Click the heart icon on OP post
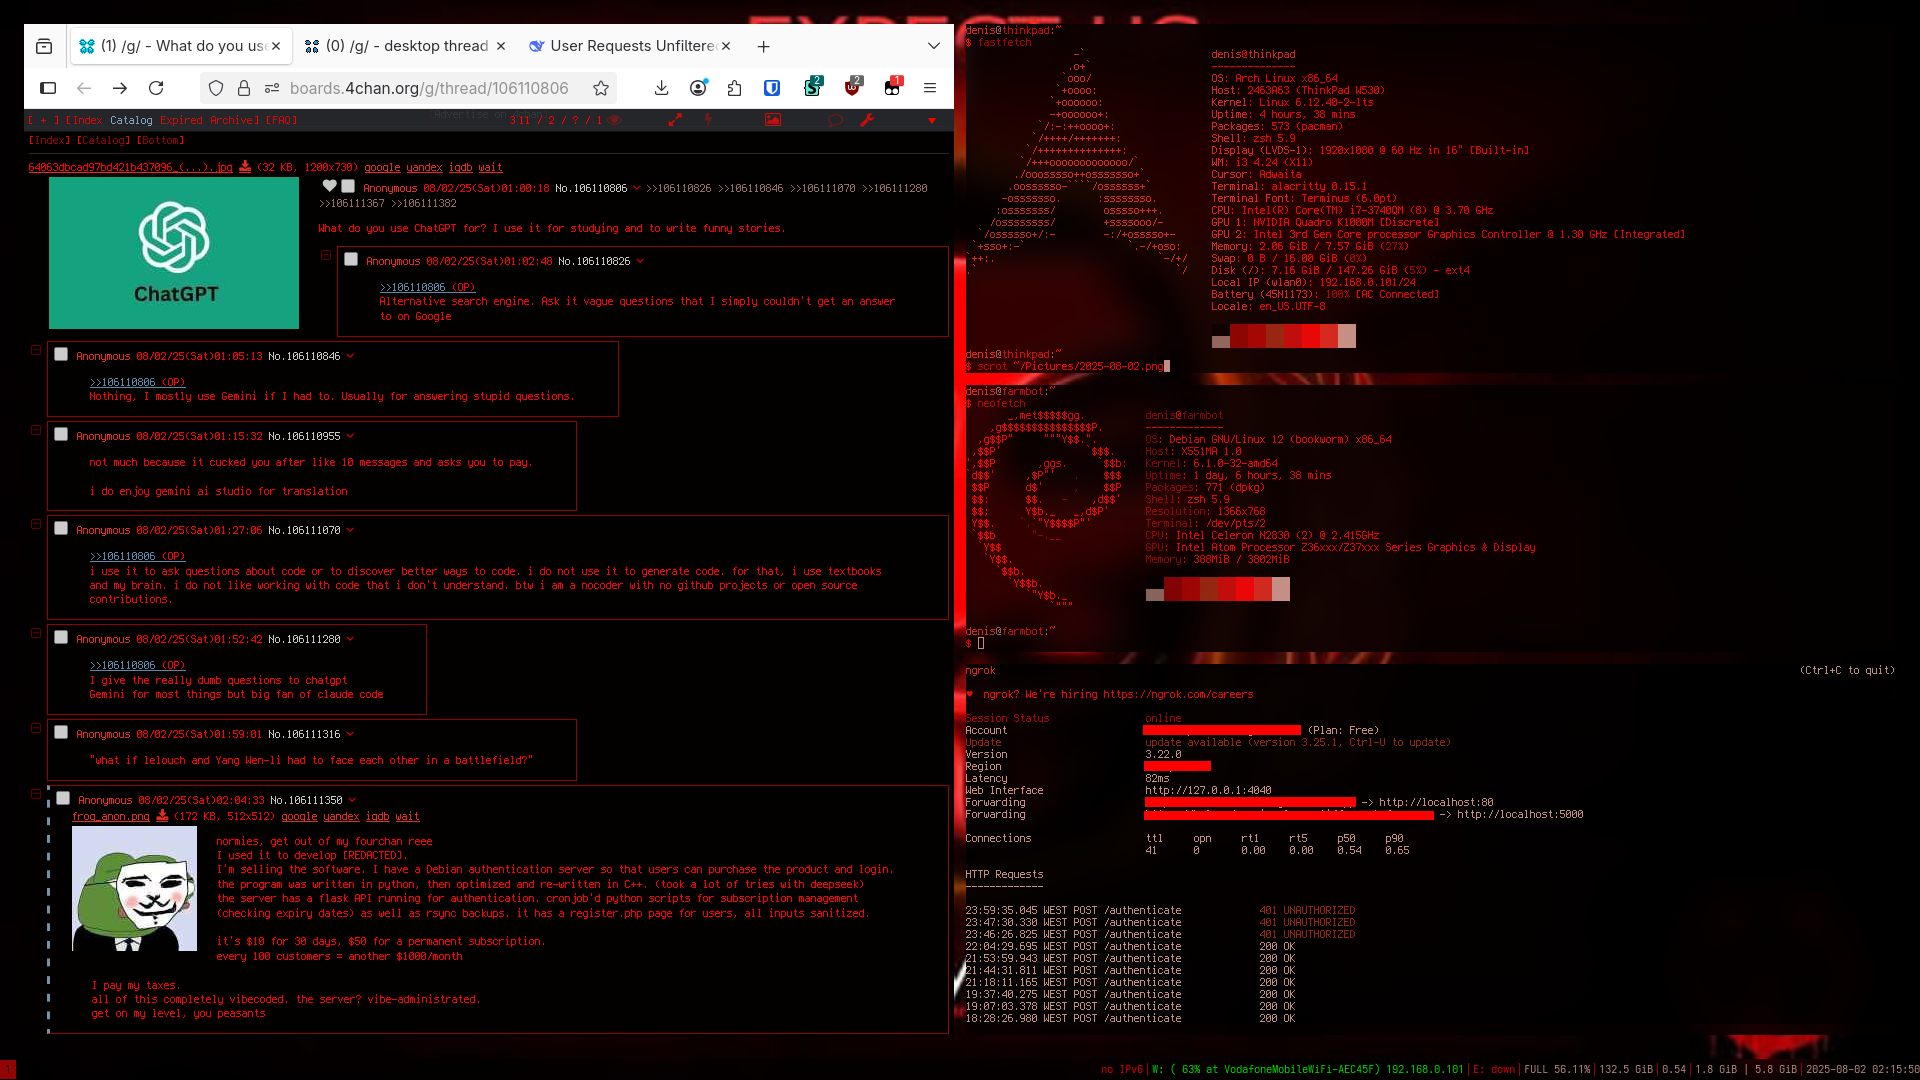The image size is (1920, 1080). pyautogui.click(x=329, y=186)
